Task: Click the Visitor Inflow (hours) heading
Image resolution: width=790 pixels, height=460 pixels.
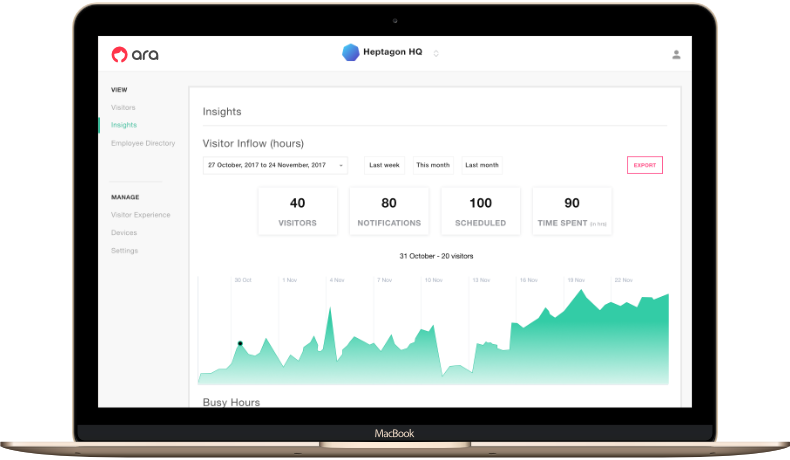Action: 253,144
